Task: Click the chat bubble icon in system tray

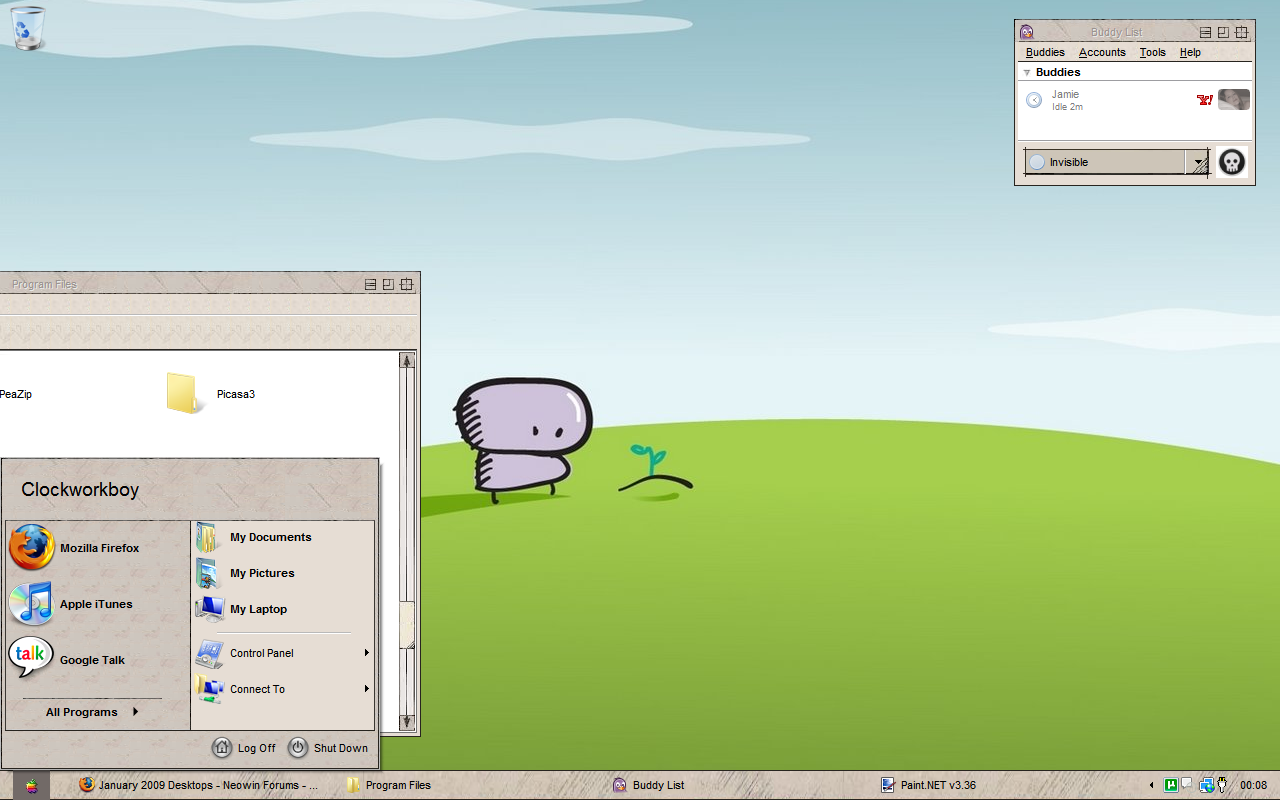Action: pyautogui.click(x=1186, y=784)
